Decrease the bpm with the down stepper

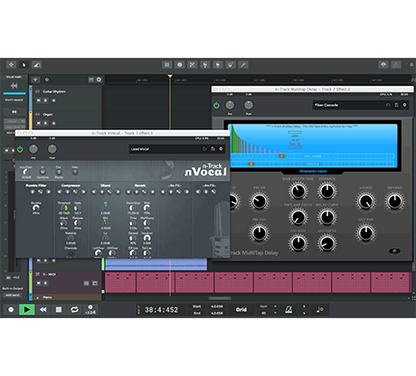tap(275, 313)
